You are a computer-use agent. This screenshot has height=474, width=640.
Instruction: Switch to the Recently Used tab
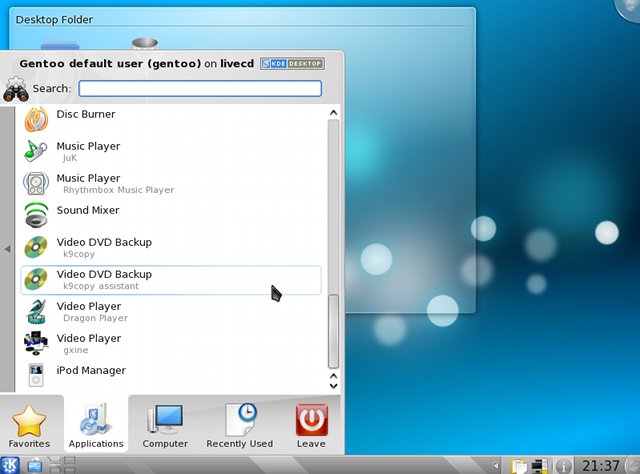tap(240, 425)
